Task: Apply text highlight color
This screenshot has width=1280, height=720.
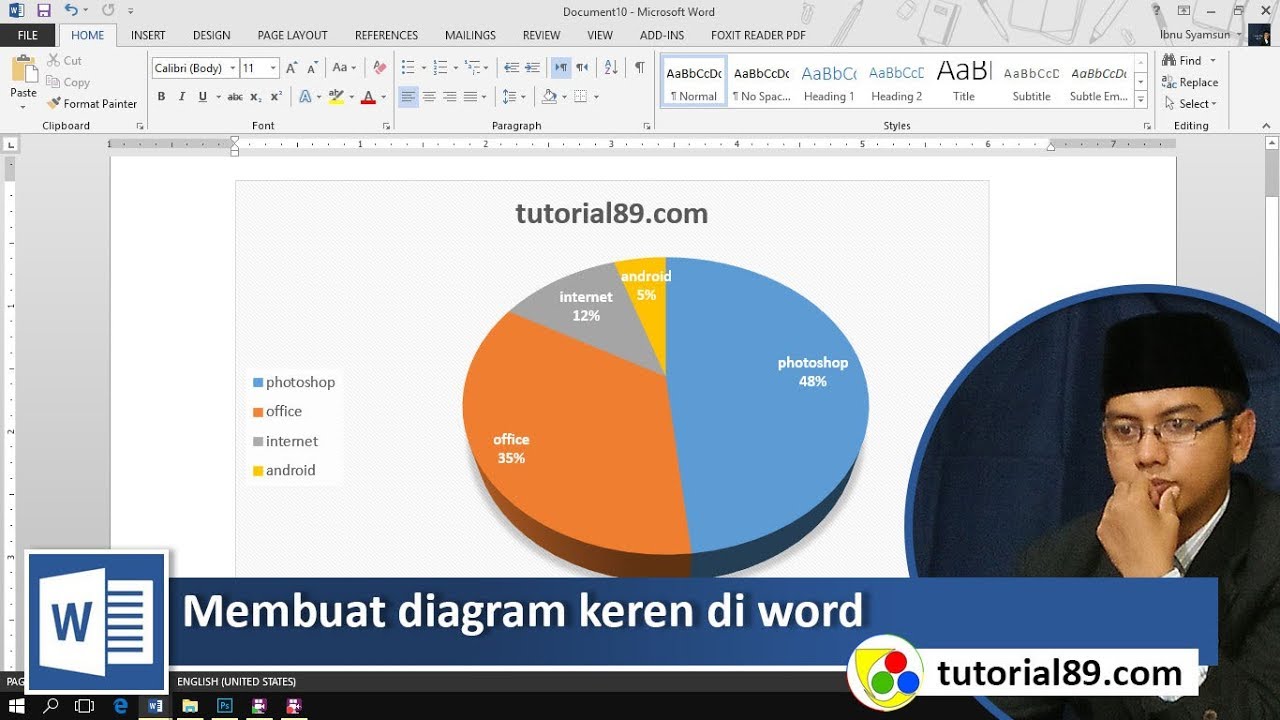Action: 336,97
